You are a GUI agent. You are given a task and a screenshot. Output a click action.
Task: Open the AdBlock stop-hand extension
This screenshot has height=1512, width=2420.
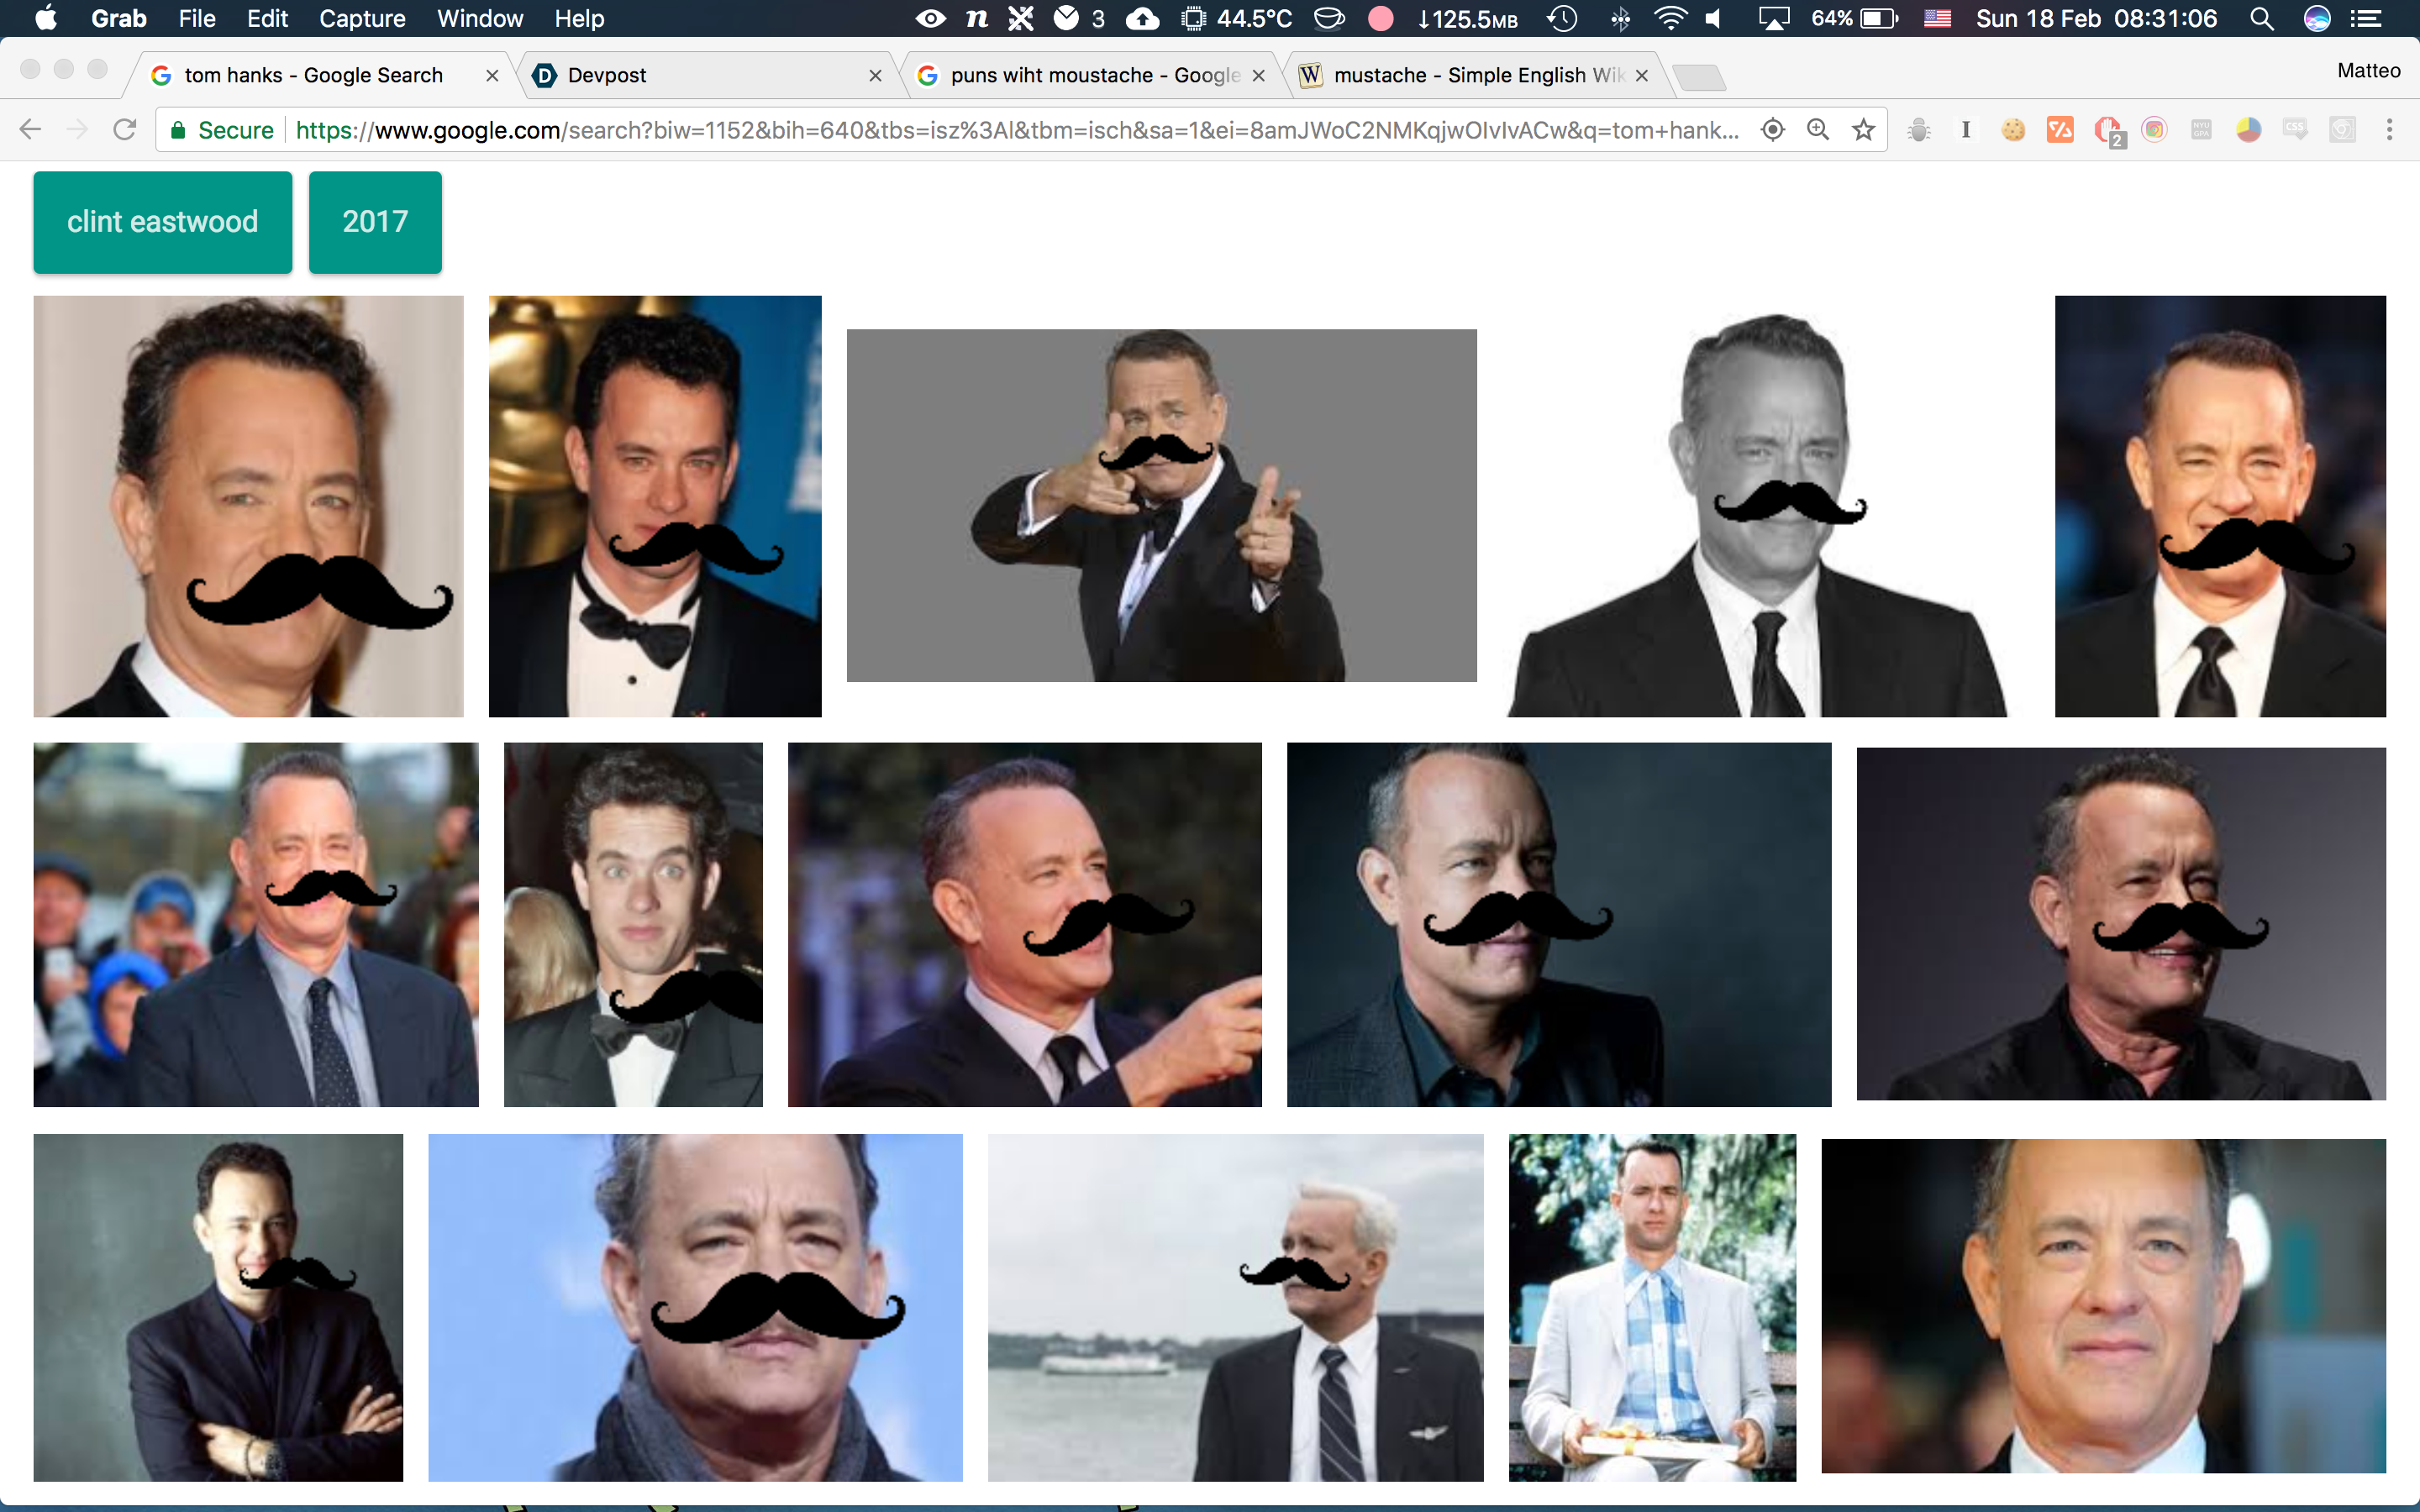tap(2107, 130)
